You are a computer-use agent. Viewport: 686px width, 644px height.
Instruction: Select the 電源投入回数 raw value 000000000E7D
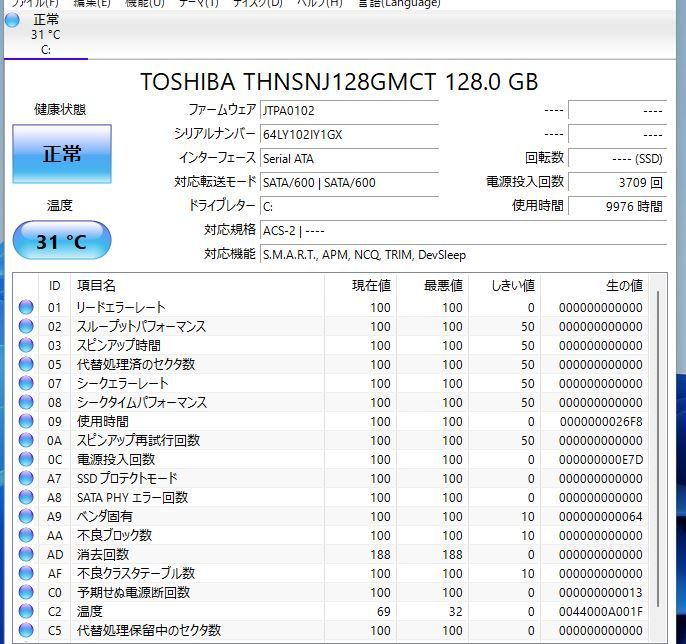tap(601, 460)
